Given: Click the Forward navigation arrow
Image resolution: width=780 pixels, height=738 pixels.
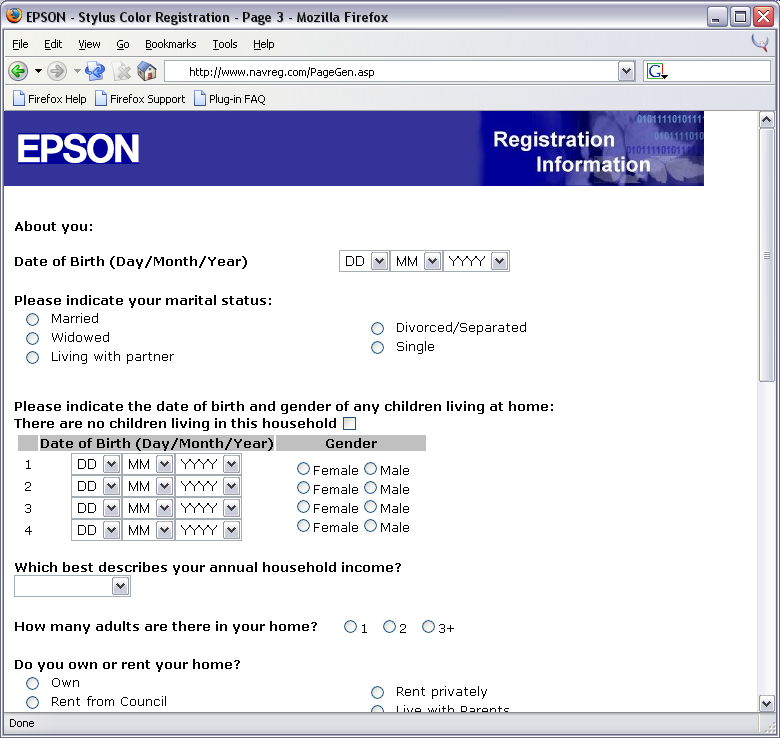Looking at the screenshot, I should [57, 71].
